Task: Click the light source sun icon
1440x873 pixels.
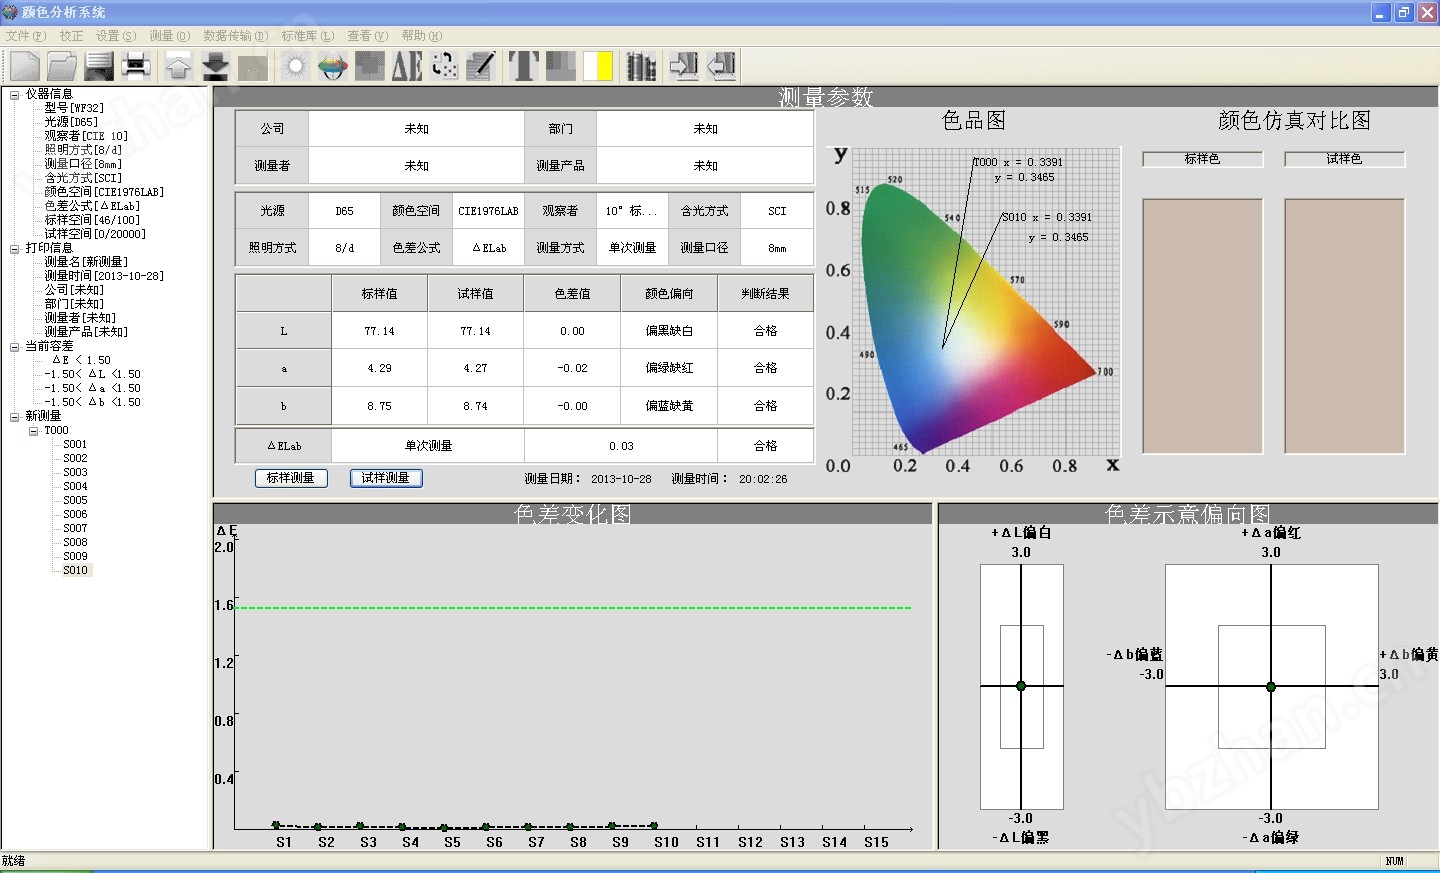Action: click(295, 66)
